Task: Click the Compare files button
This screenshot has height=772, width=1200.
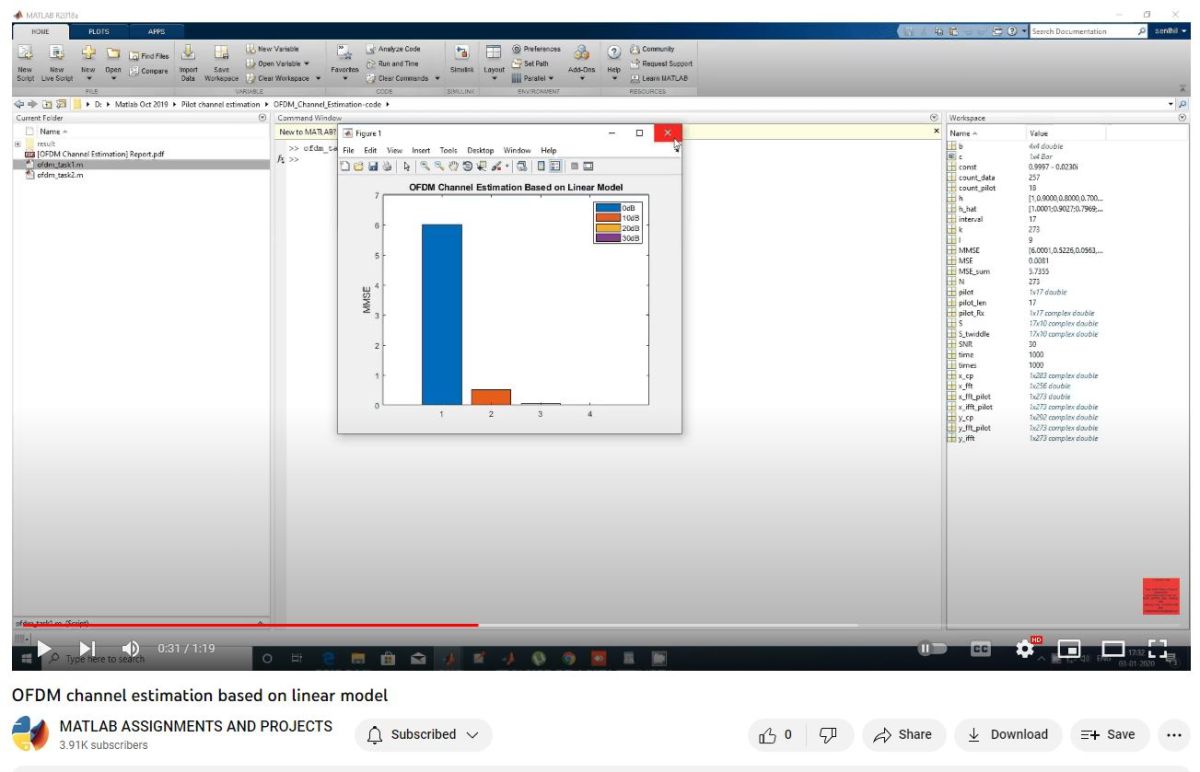Action: tap(147, 71)
